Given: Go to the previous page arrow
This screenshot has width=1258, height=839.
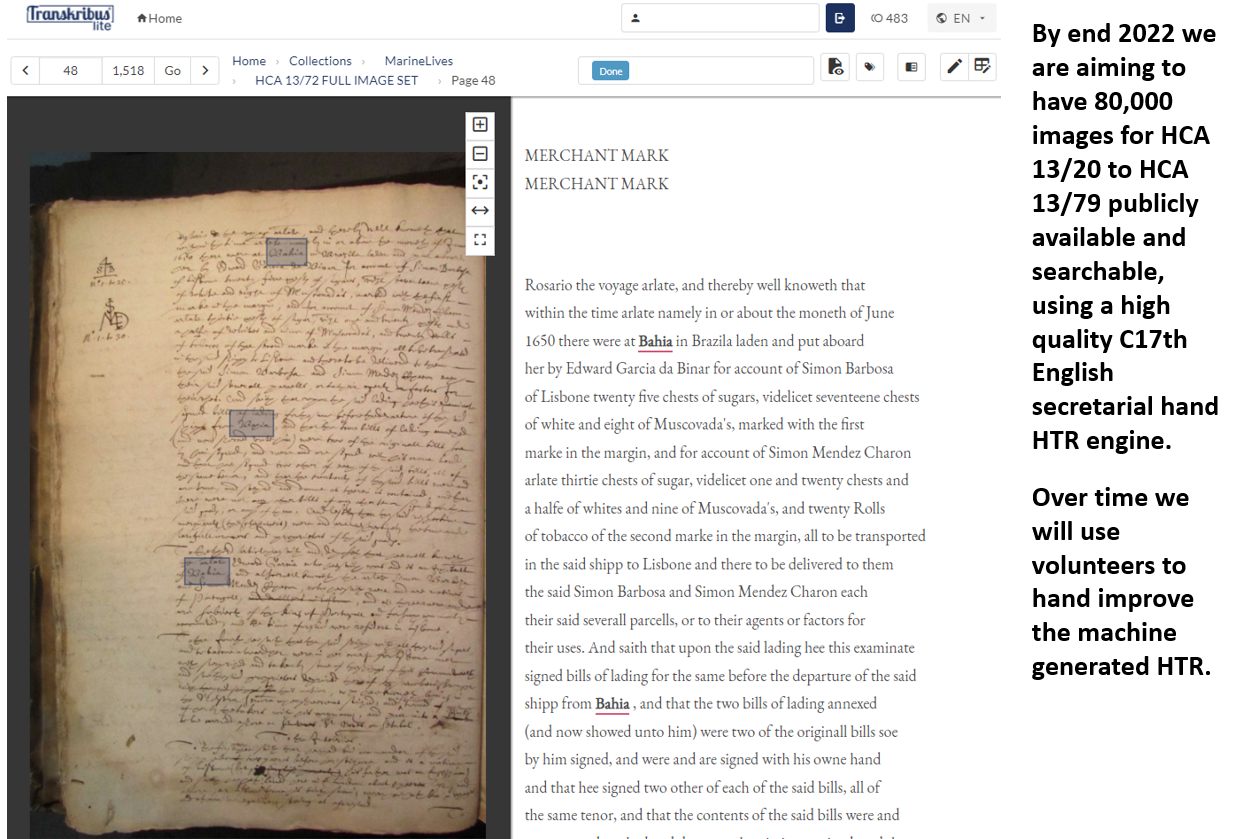Looking at the screenshot, I should click(25, 71).
